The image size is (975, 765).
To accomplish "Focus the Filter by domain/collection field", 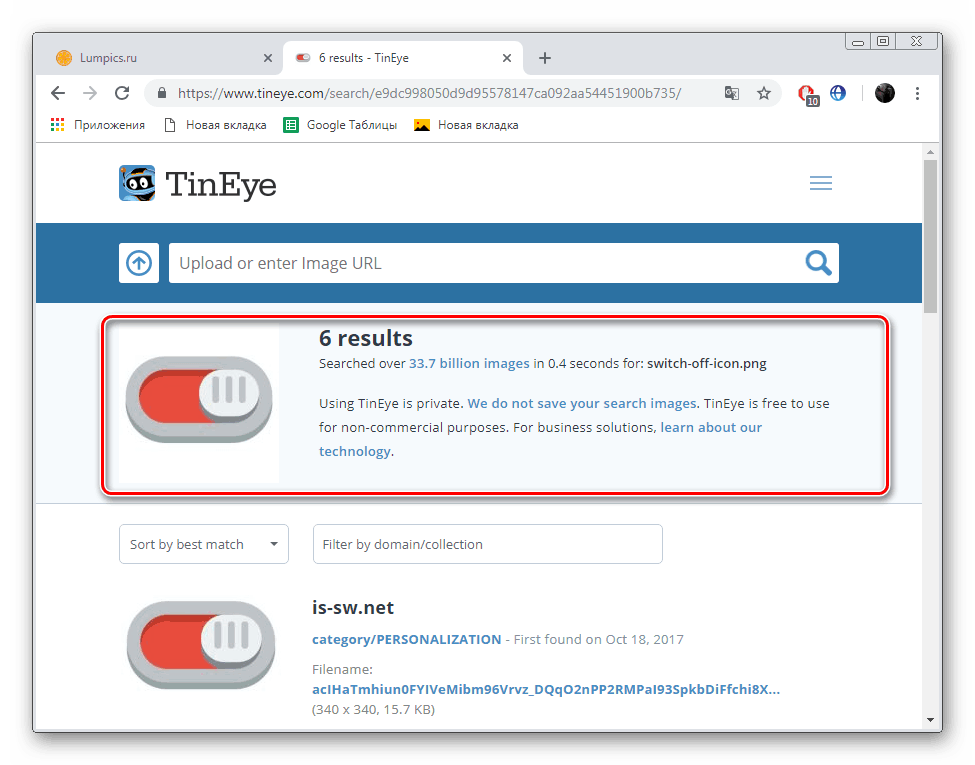I will [x=488, y=544].
